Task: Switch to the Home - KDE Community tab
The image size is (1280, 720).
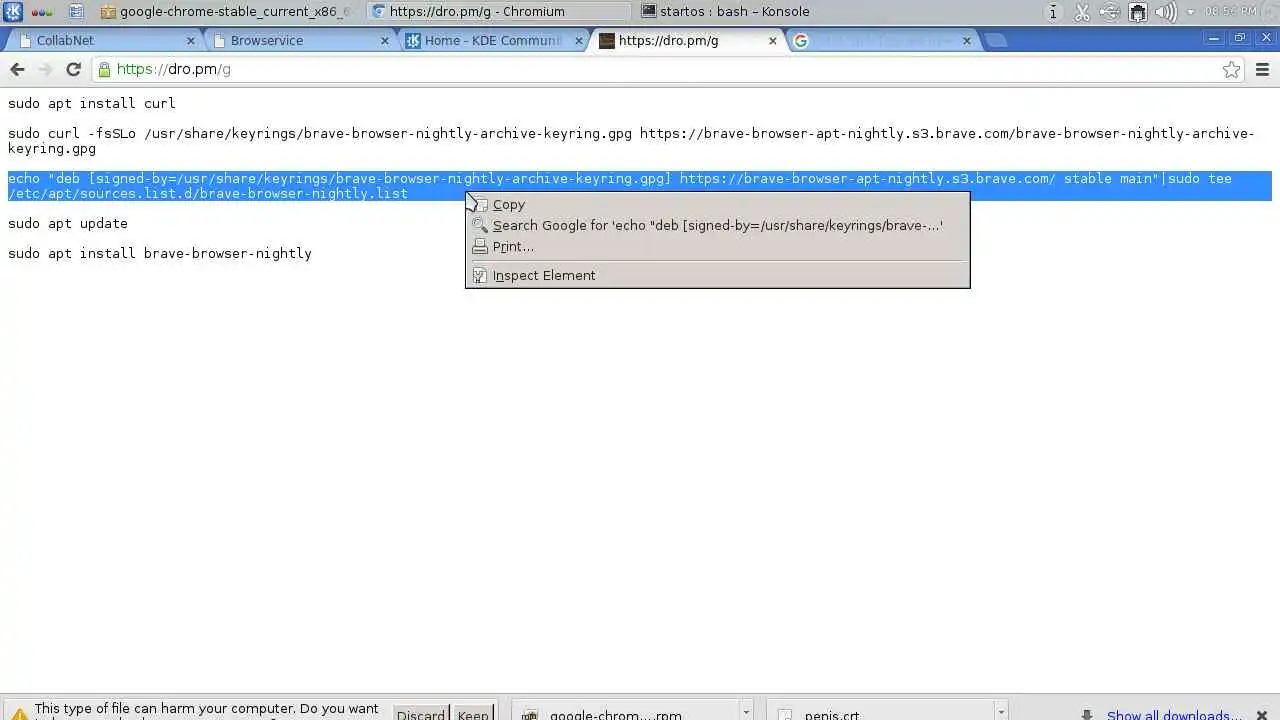Action: (x=493, y=40)
